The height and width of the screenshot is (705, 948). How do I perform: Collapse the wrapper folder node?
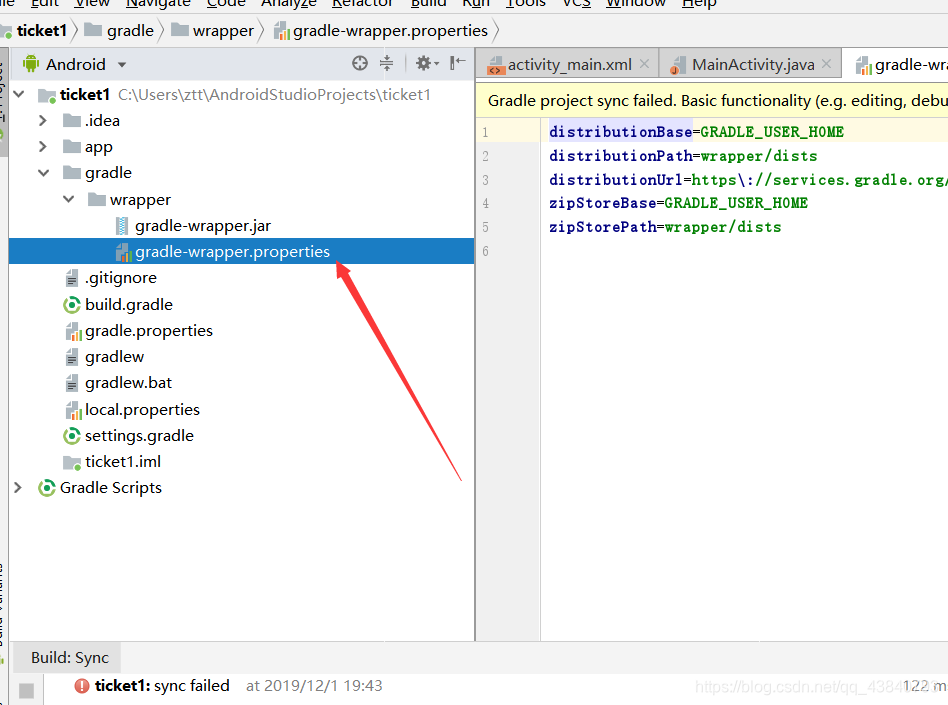tap(68, 199)
